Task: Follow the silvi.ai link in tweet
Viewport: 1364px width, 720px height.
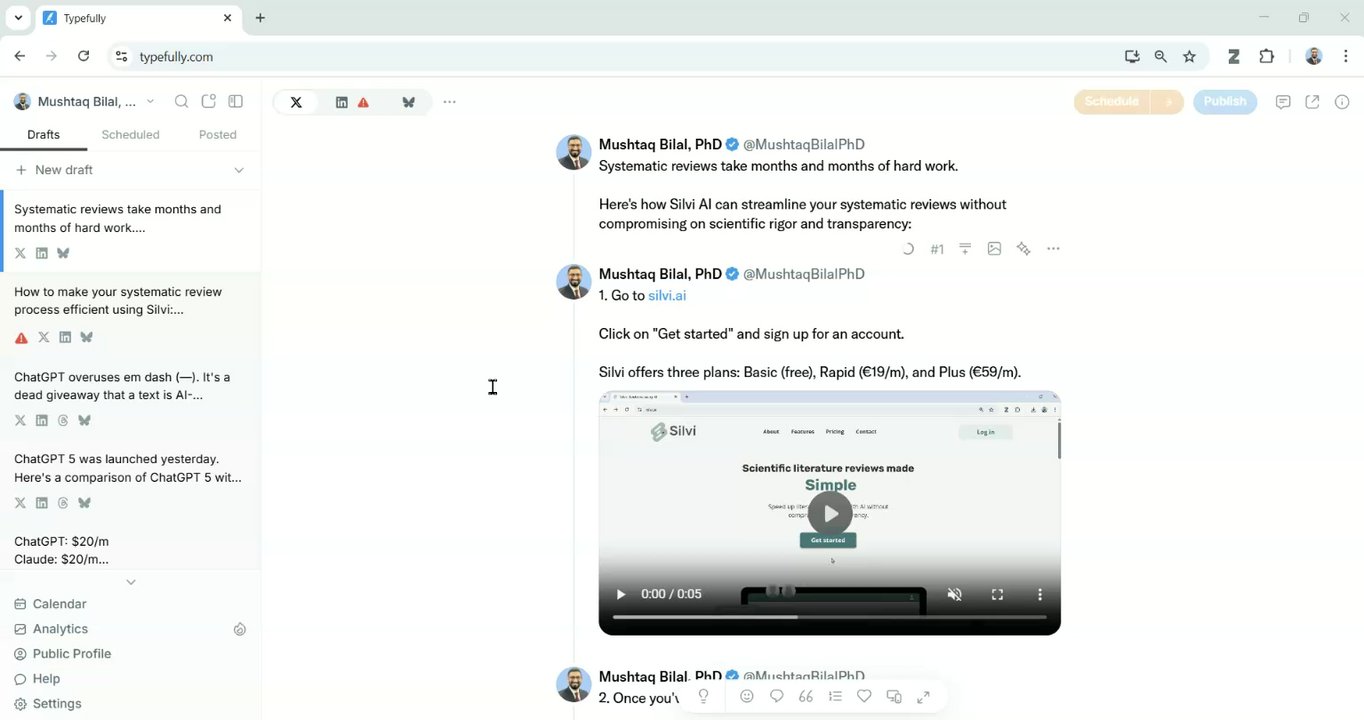Action: click(x=667, y=296)
